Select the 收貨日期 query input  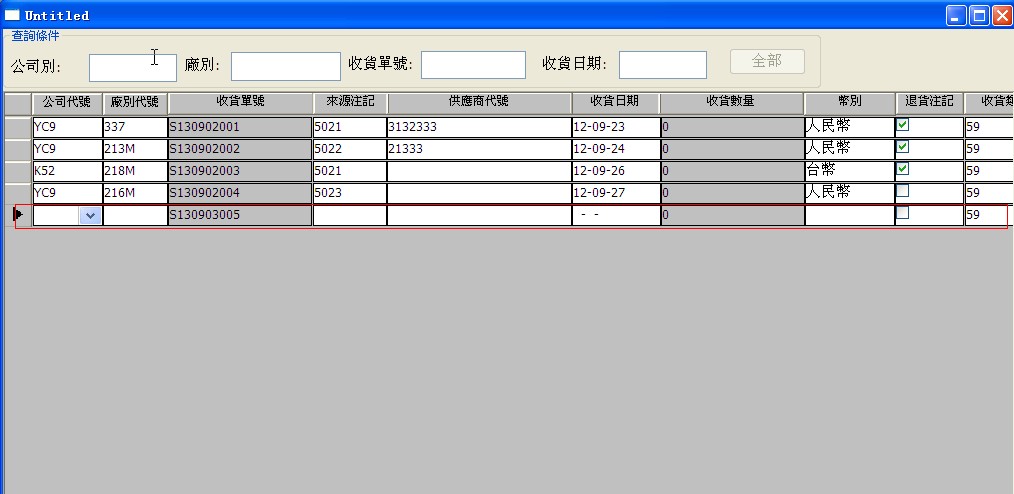tap(662, 65)
